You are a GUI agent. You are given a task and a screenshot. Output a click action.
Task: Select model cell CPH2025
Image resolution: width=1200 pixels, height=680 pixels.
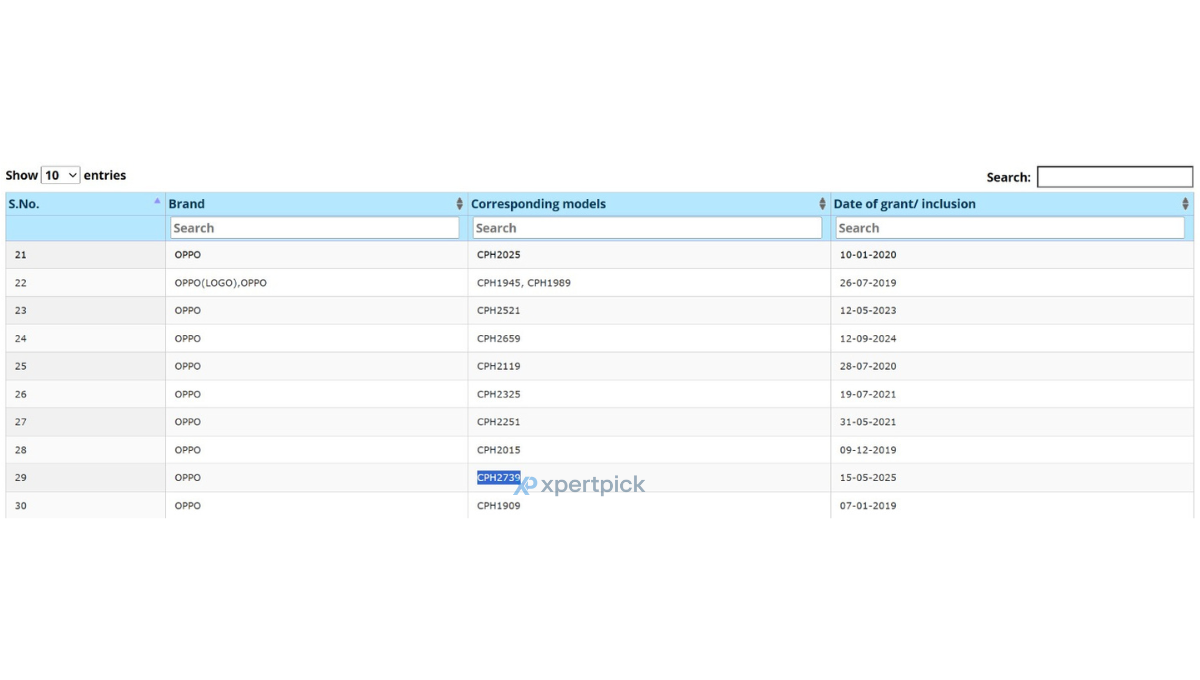[x=649, y=255]
